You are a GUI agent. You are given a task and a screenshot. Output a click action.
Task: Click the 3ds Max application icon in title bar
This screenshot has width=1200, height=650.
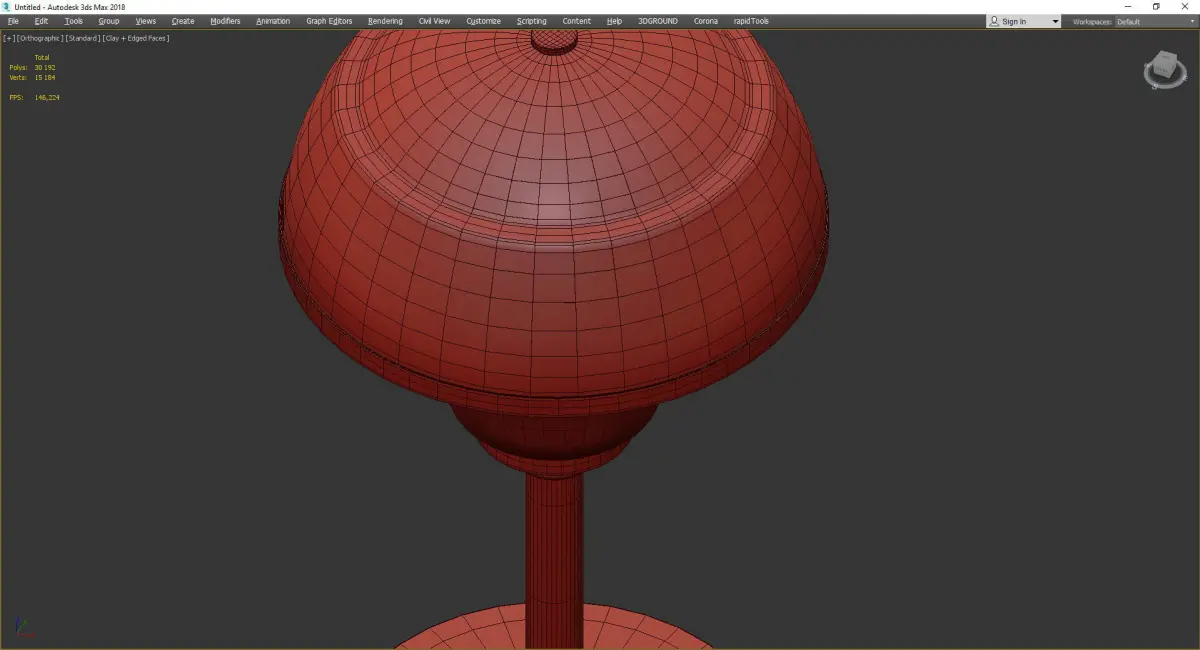click(6, 6)
